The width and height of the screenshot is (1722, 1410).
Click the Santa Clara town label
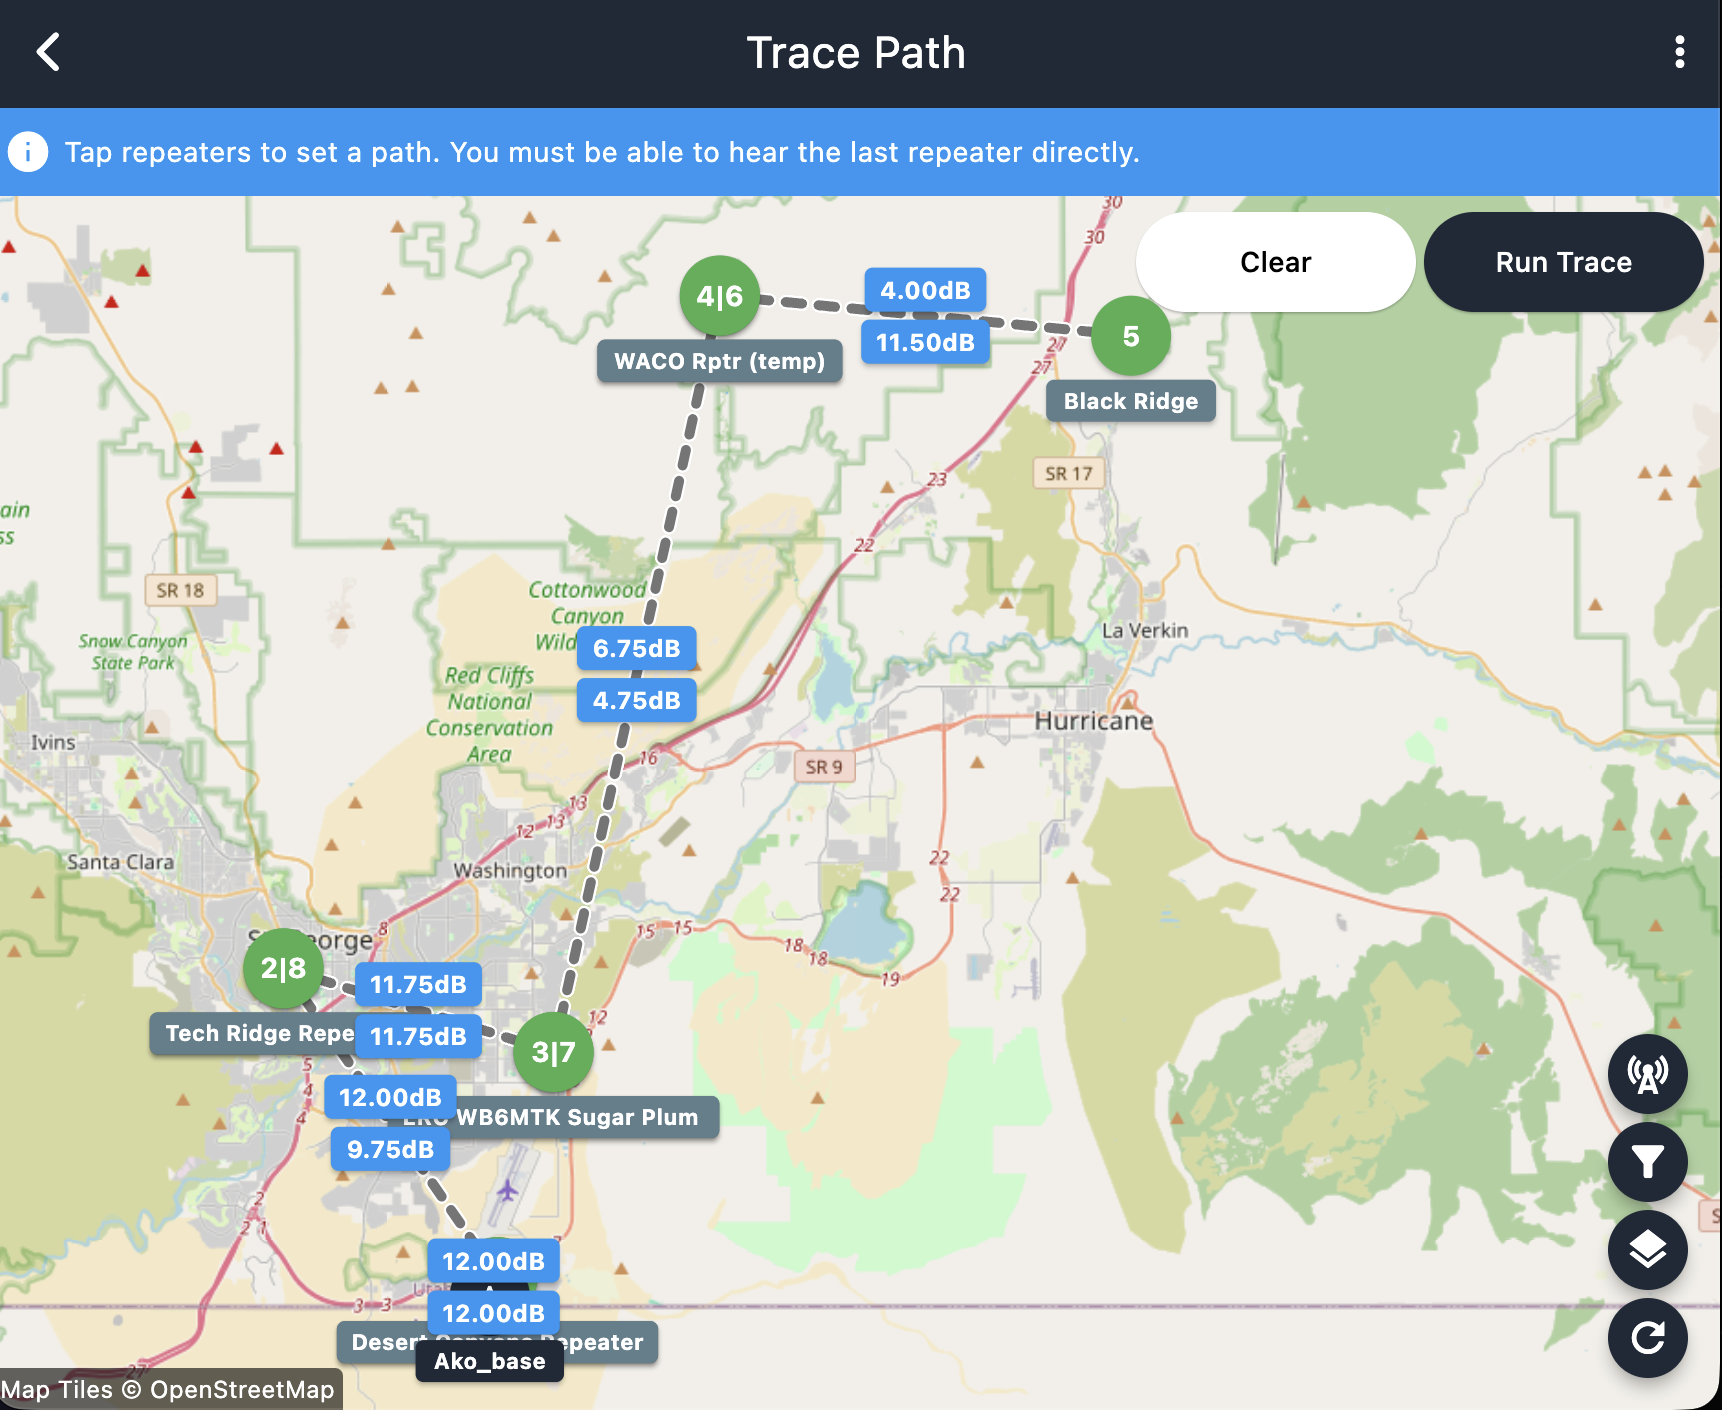pos(120,862)
